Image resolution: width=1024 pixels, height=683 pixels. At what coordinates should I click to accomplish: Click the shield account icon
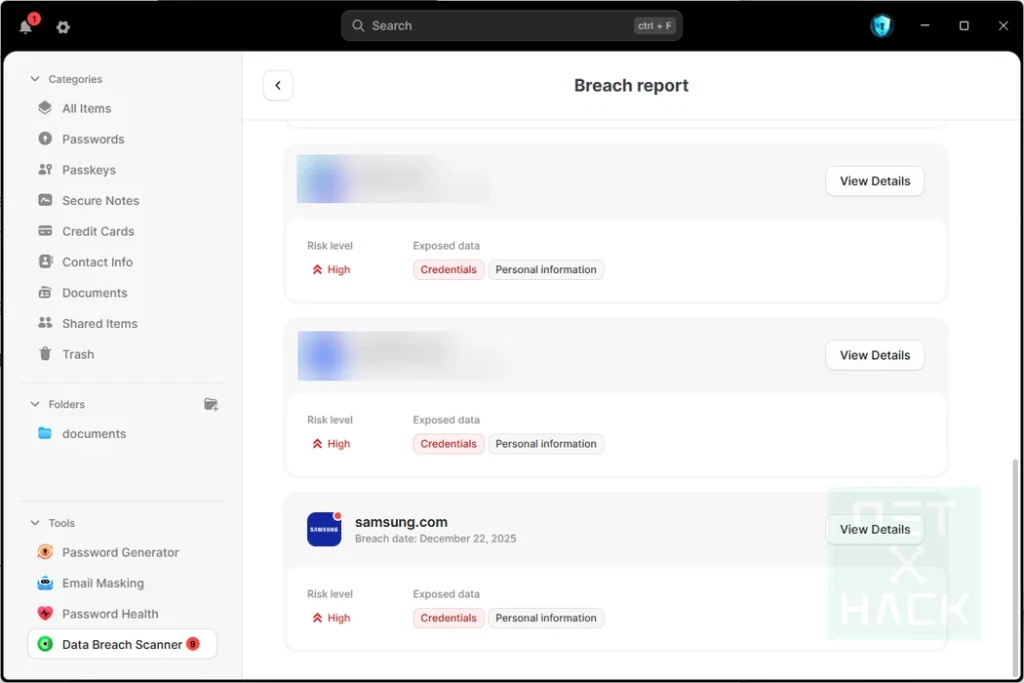point(881,26)
